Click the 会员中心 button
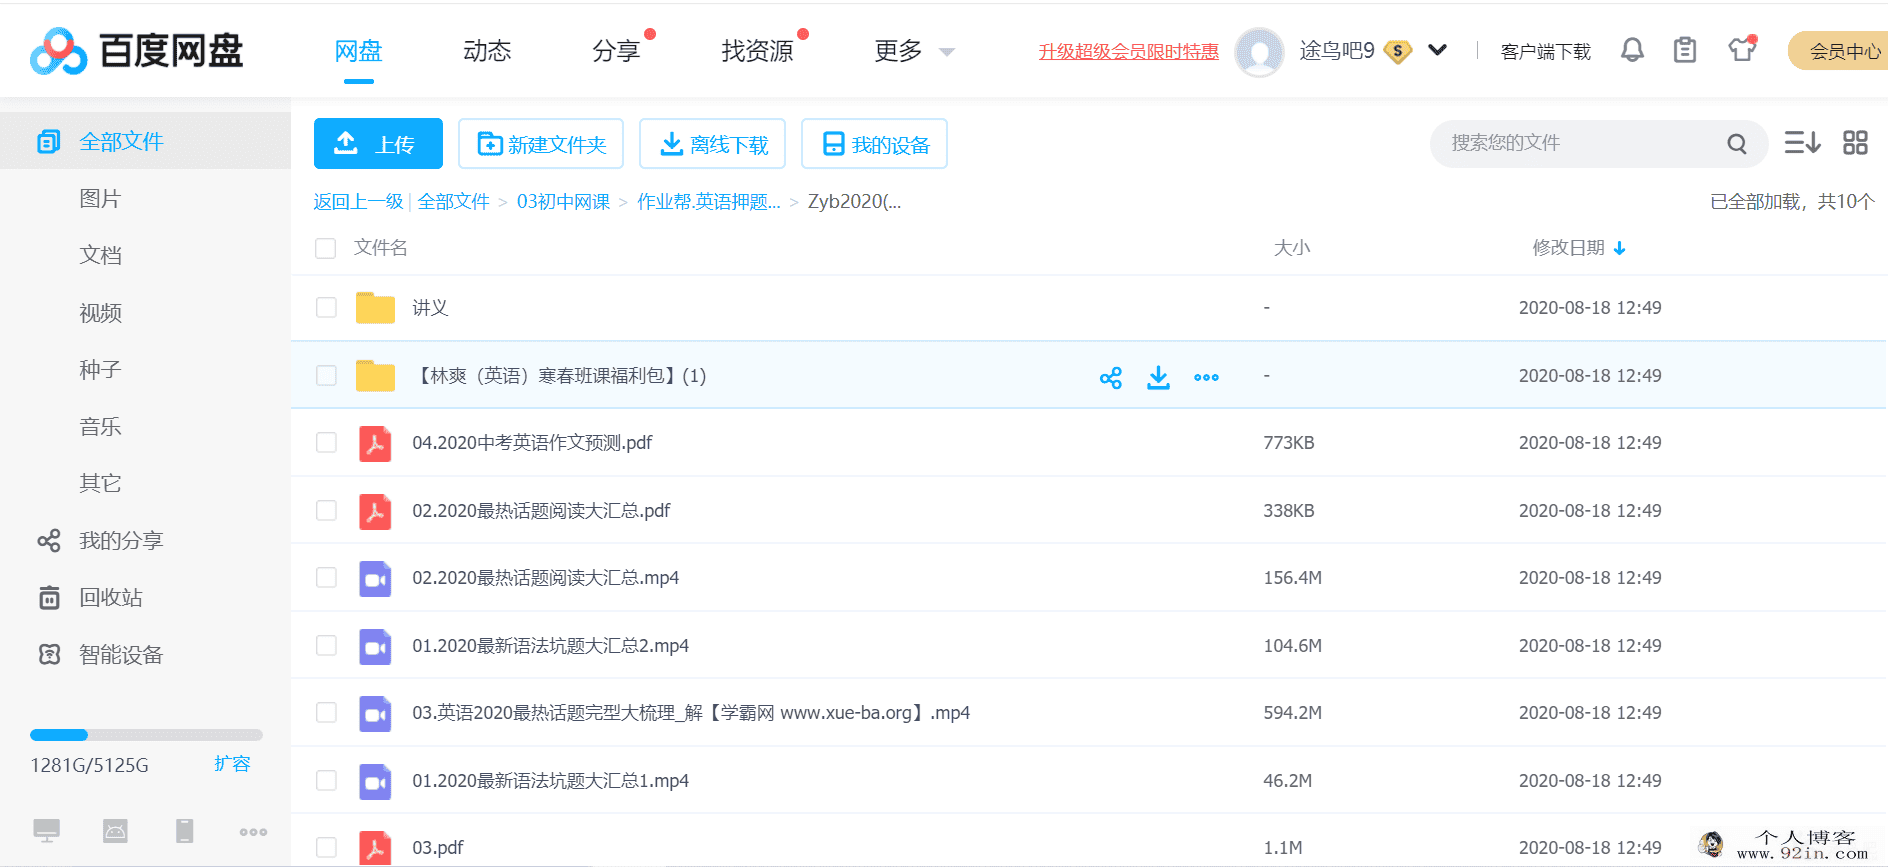 click(x=1840, y=51)
